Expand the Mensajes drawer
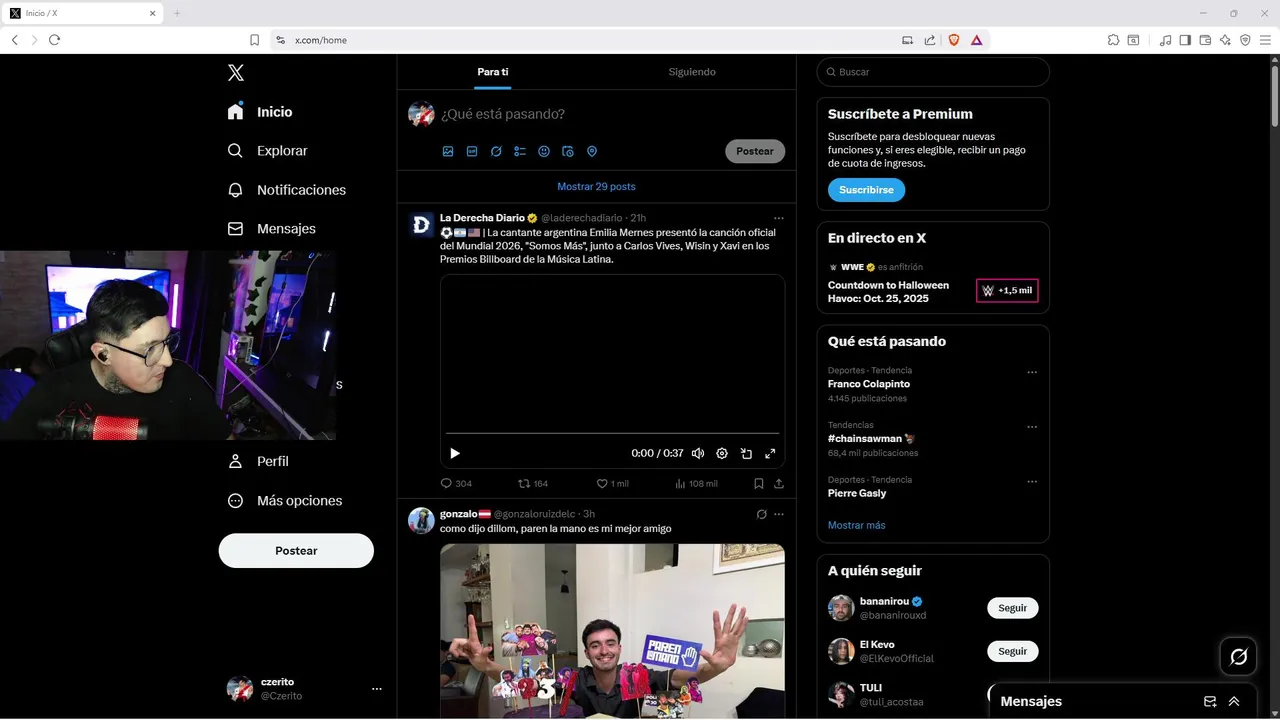This screenshot has height=720, width=1280. pyautogui.click(x=1234, y=702)
